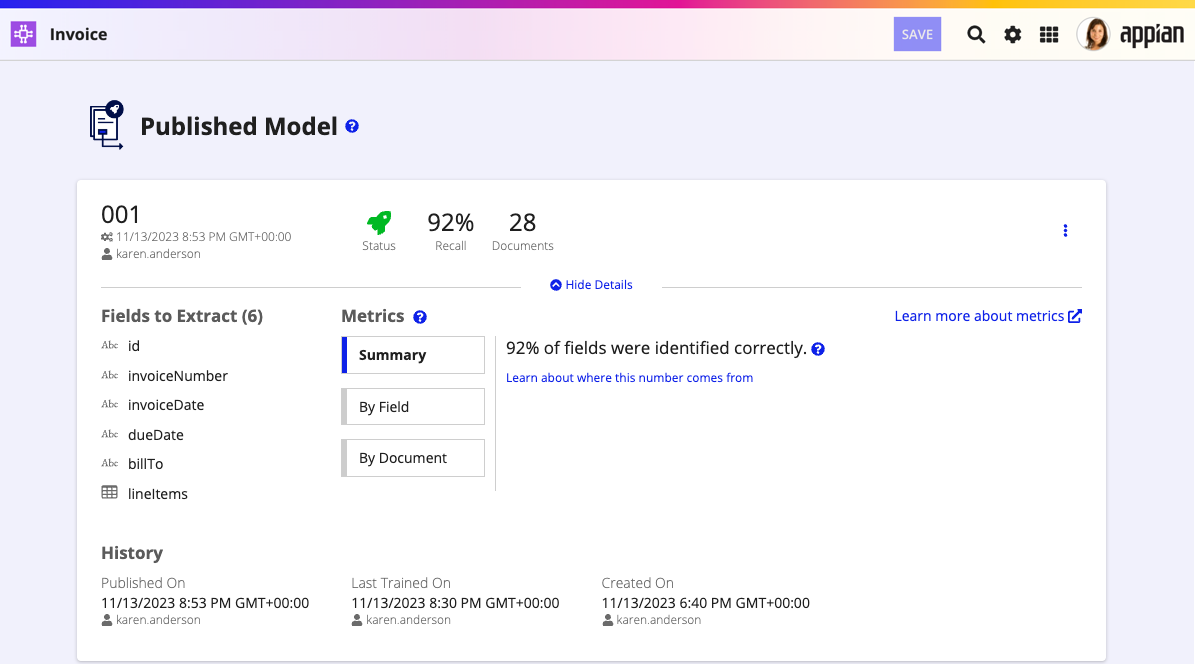The width and height of the screenshot is (1195, 664).
Task: Open Learn about where this number comes from
Action: coord(630,377)
